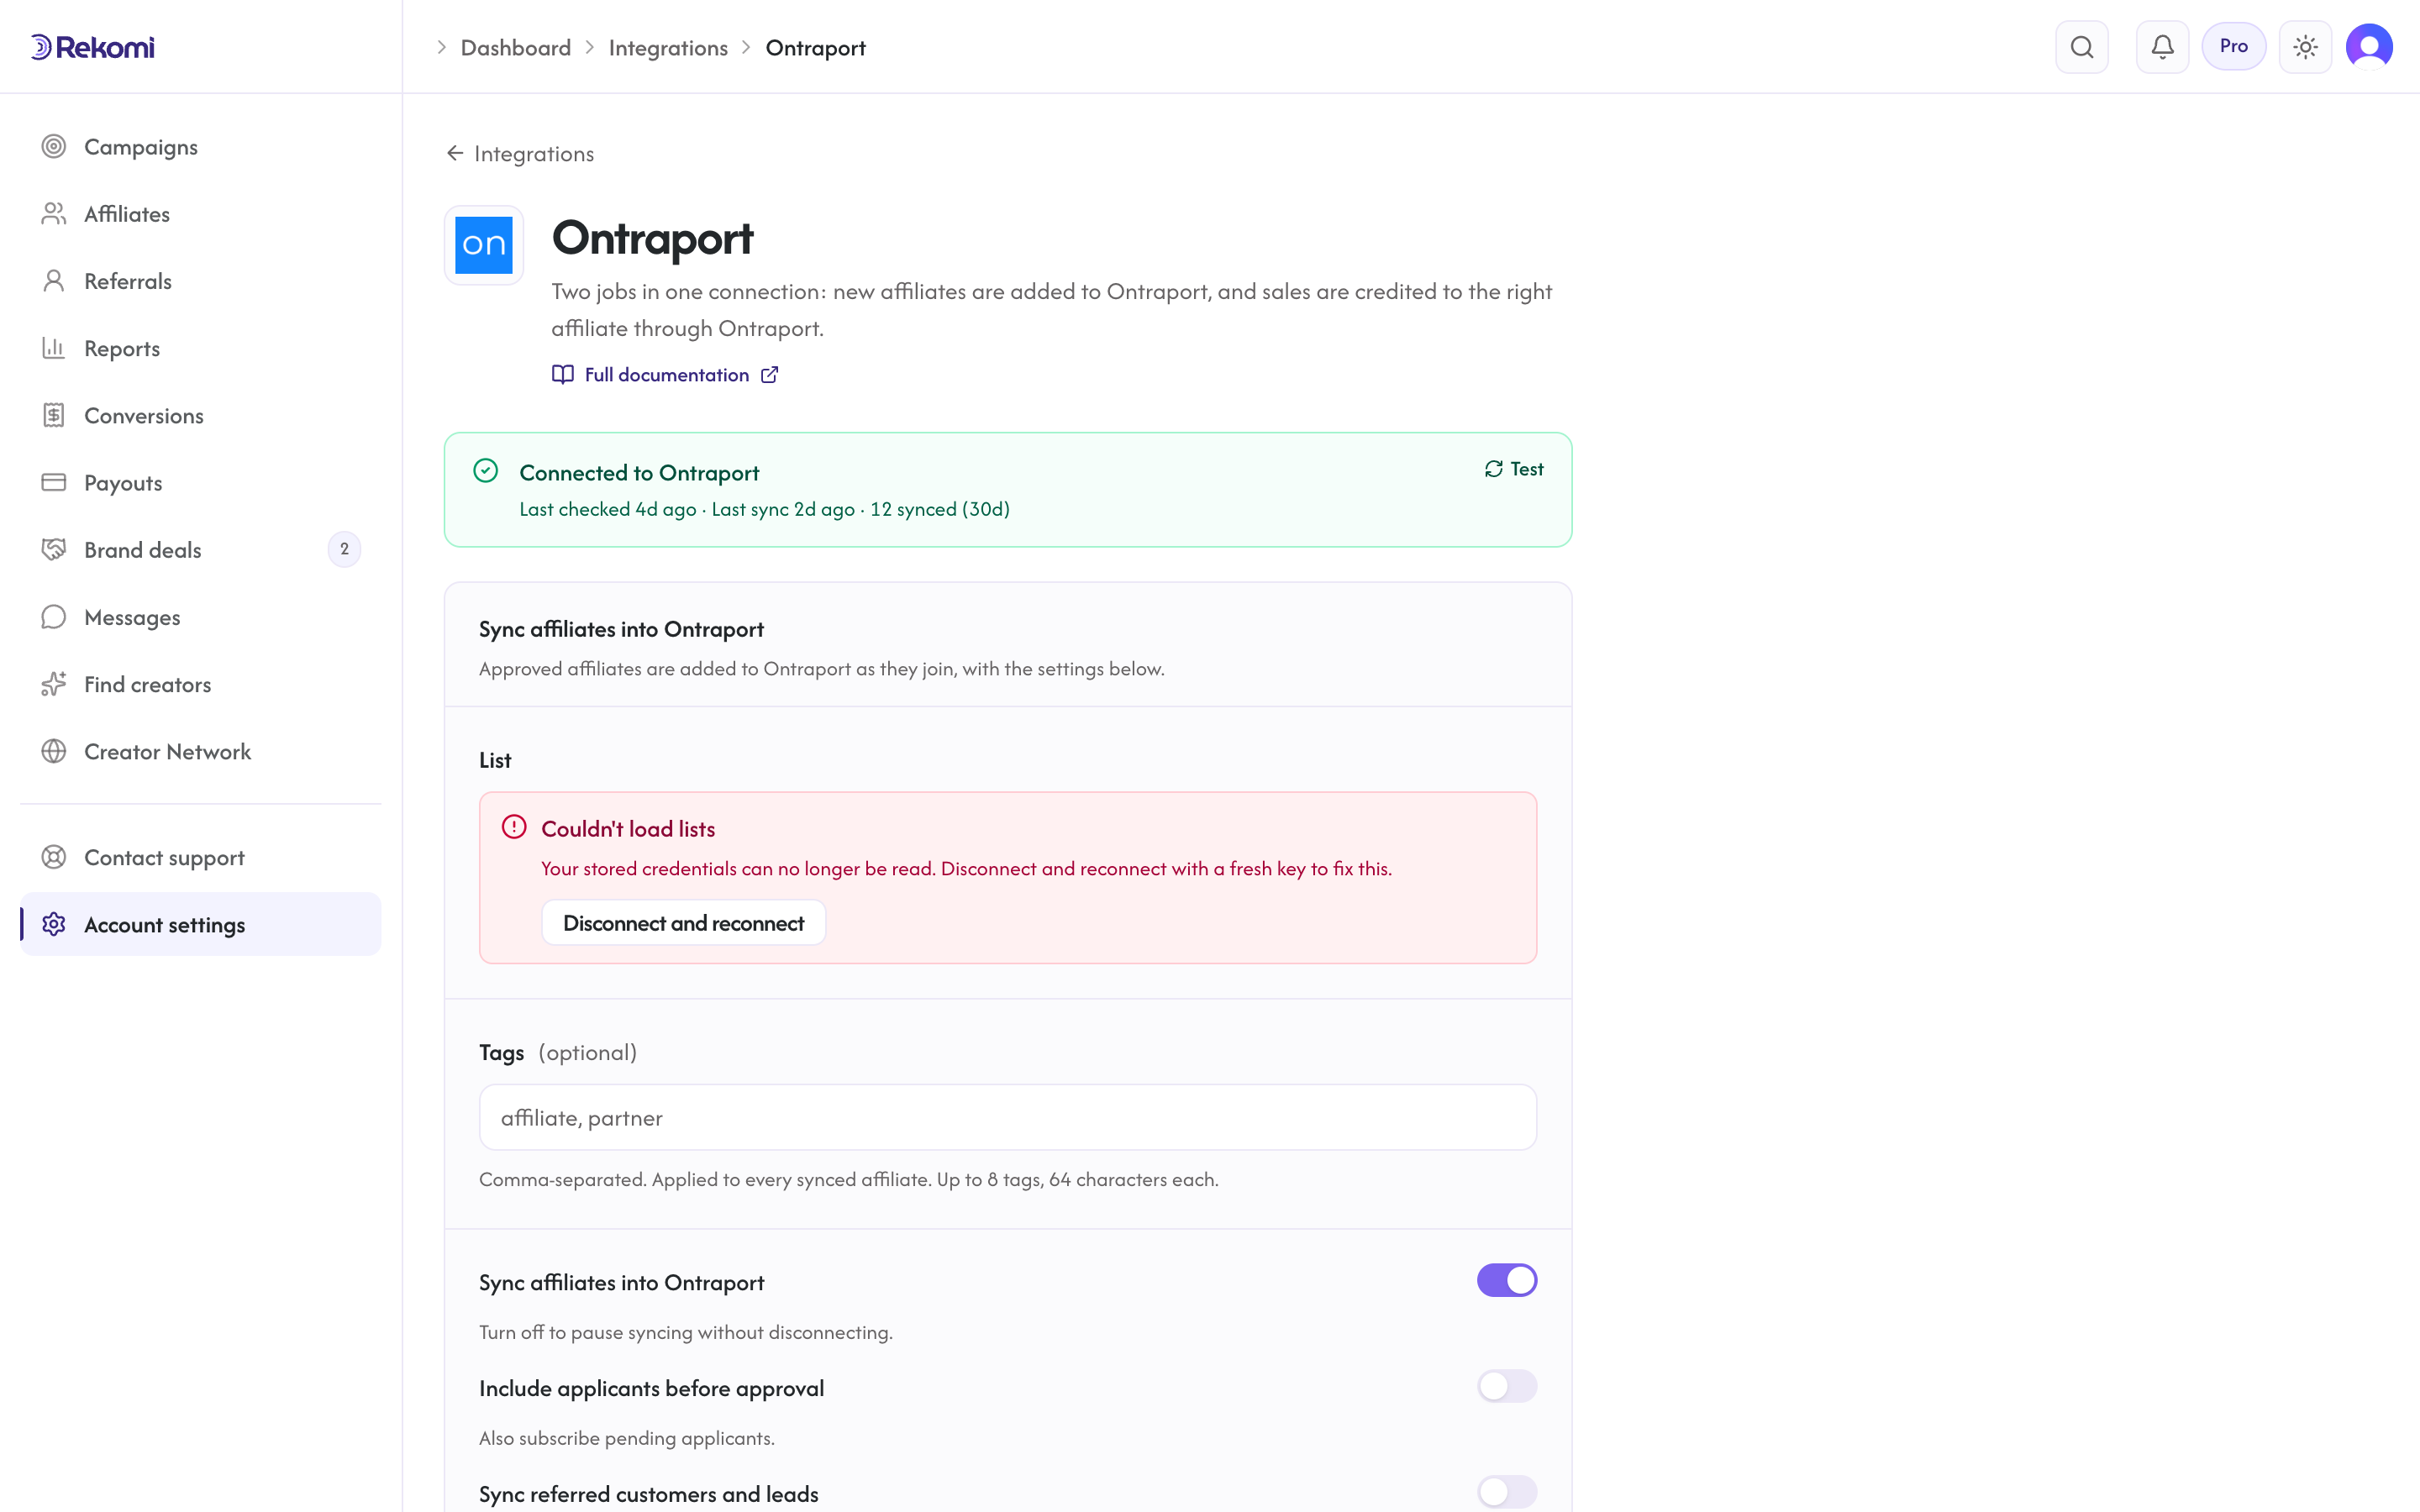The height and width of the screenshot is (1512, 2420).
Task: Click the Conversions receipt icon
Action: point(54,415)
